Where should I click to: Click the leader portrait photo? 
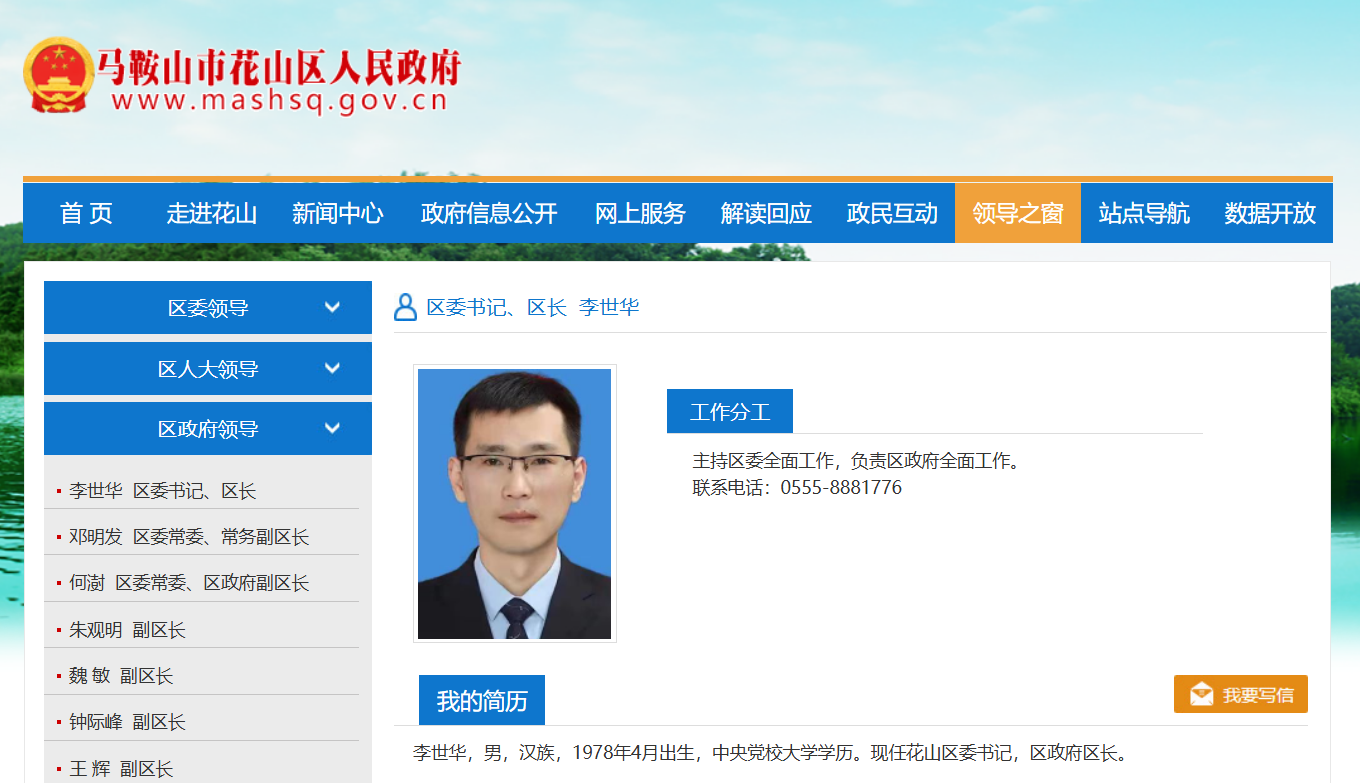514,503
